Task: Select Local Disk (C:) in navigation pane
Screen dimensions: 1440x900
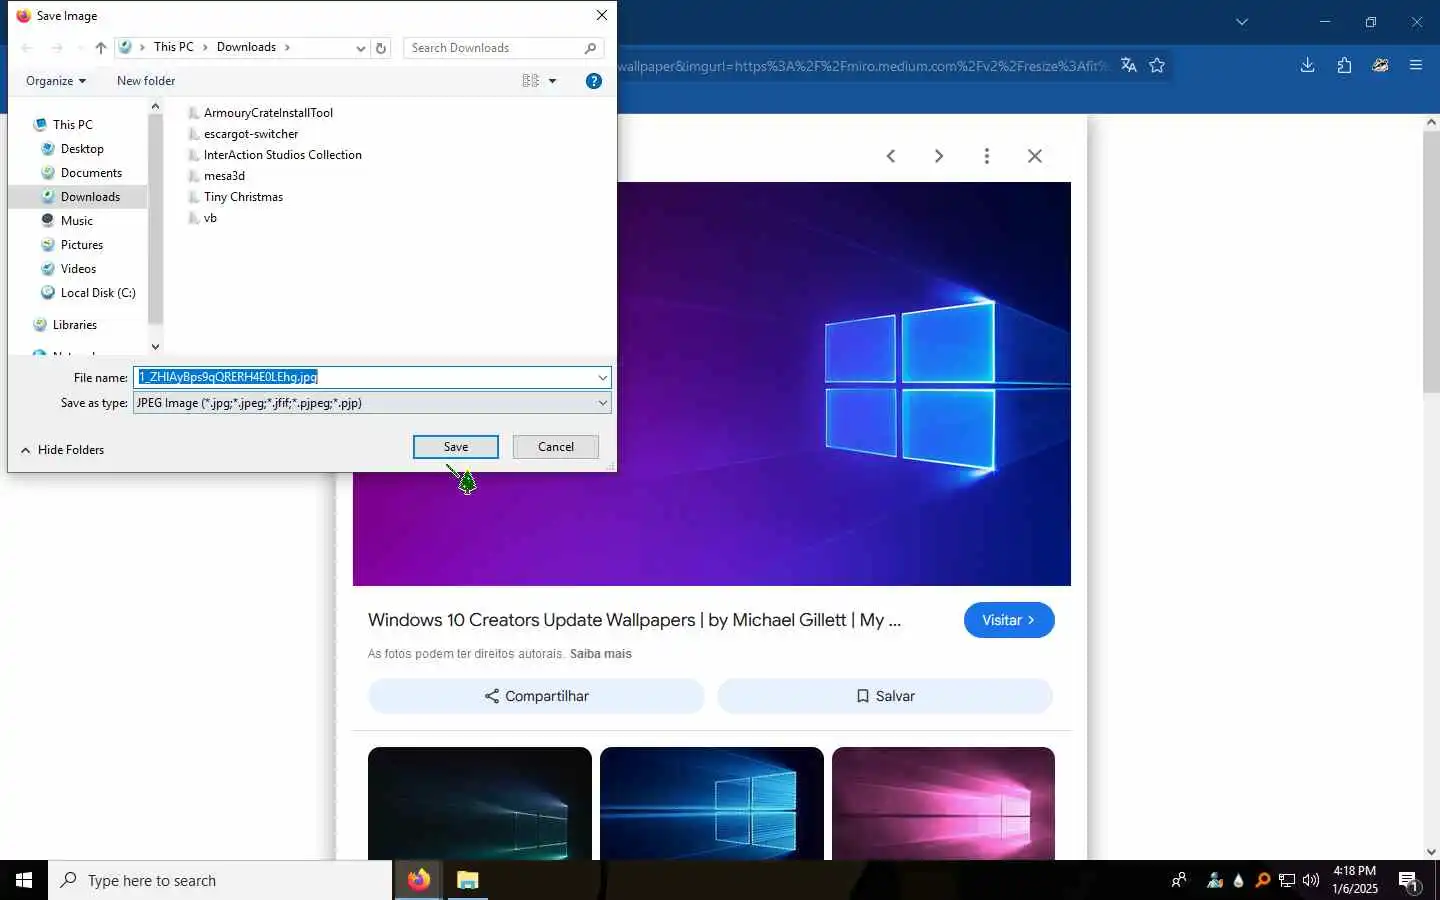Action: point(98,293)
